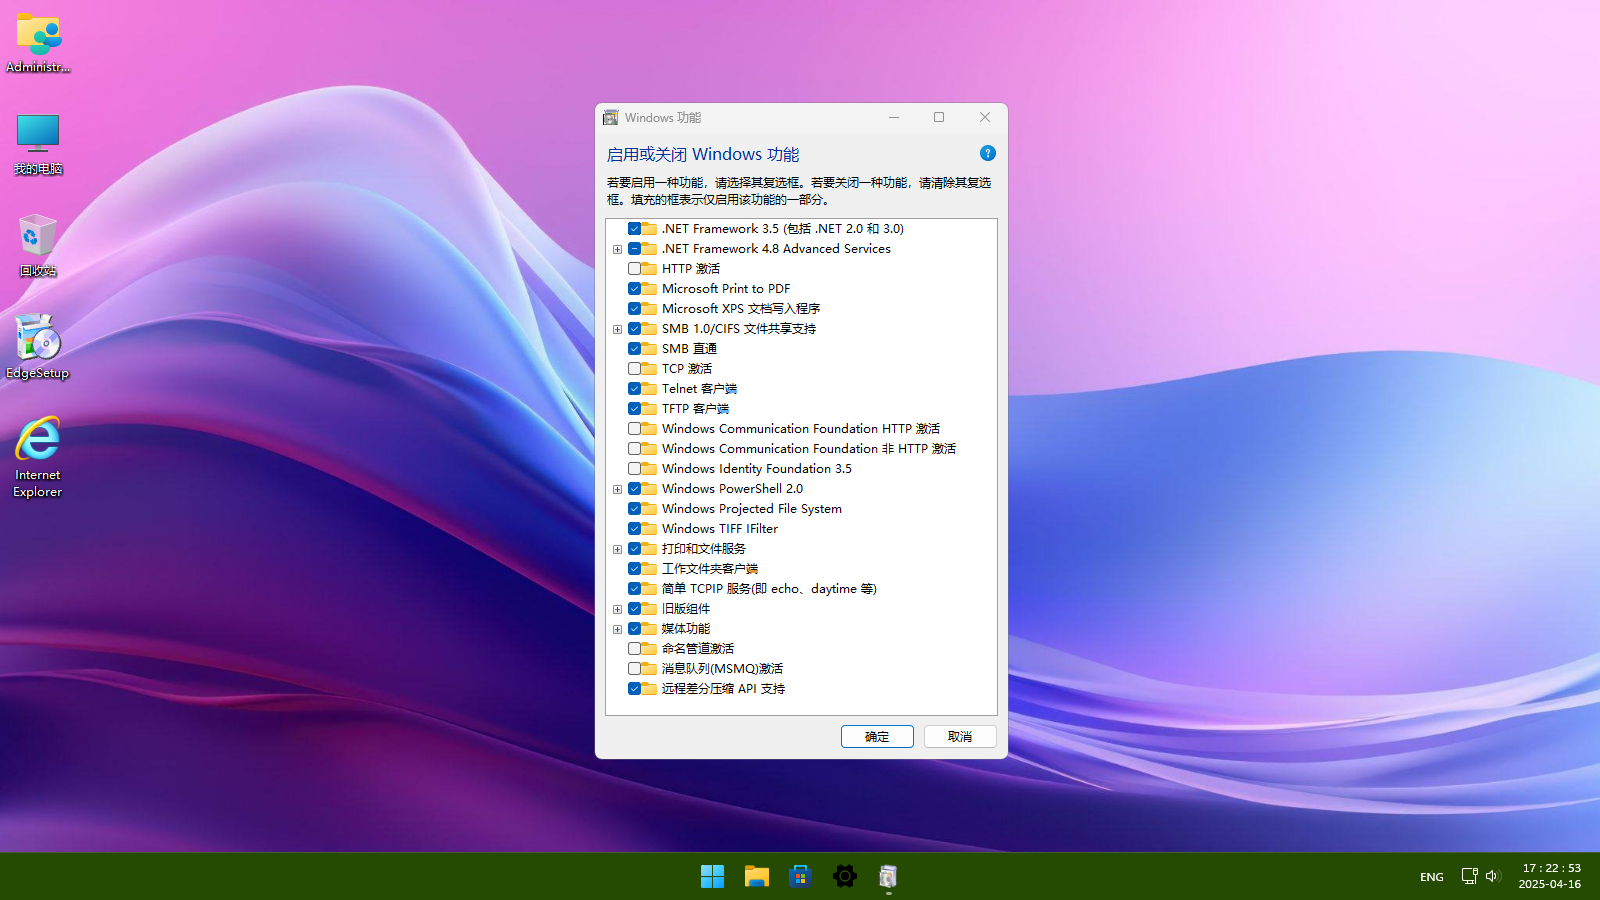Enable the 命名管道激活 checkbox
This screenshot has height=900, width=1600.
click(634, 649)
